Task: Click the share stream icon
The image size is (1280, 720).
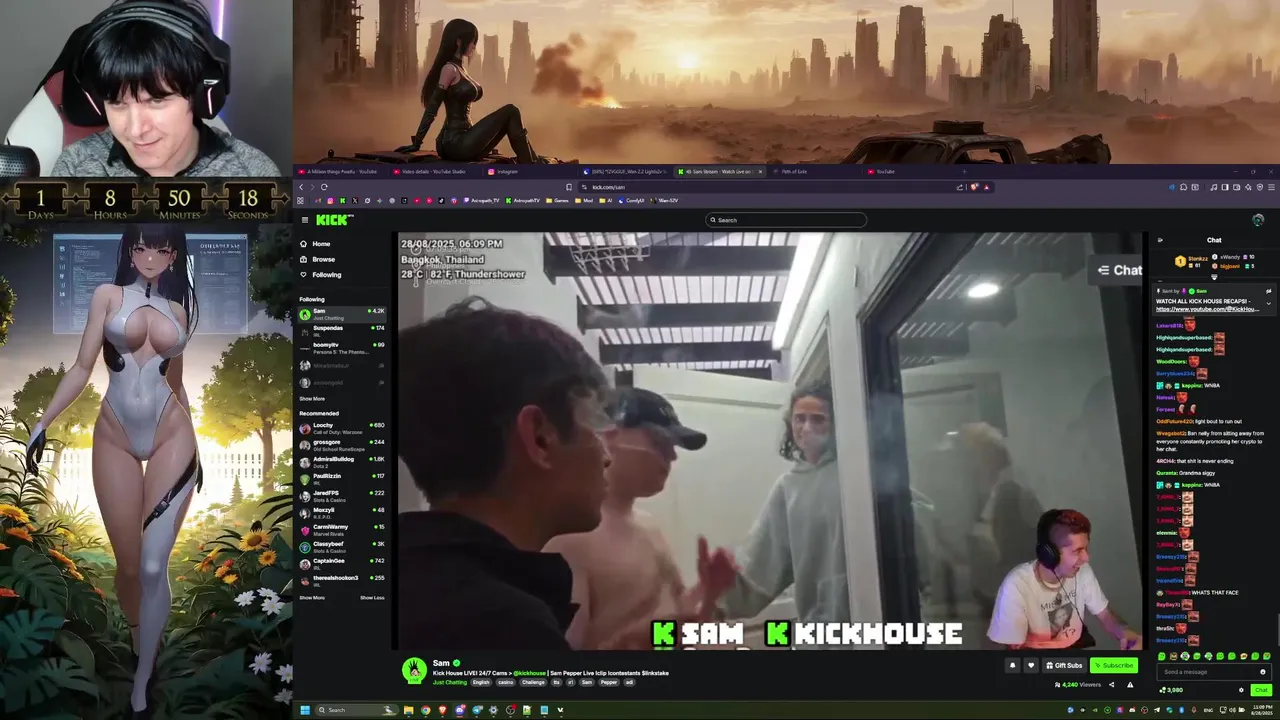Action: [1111, 685]
